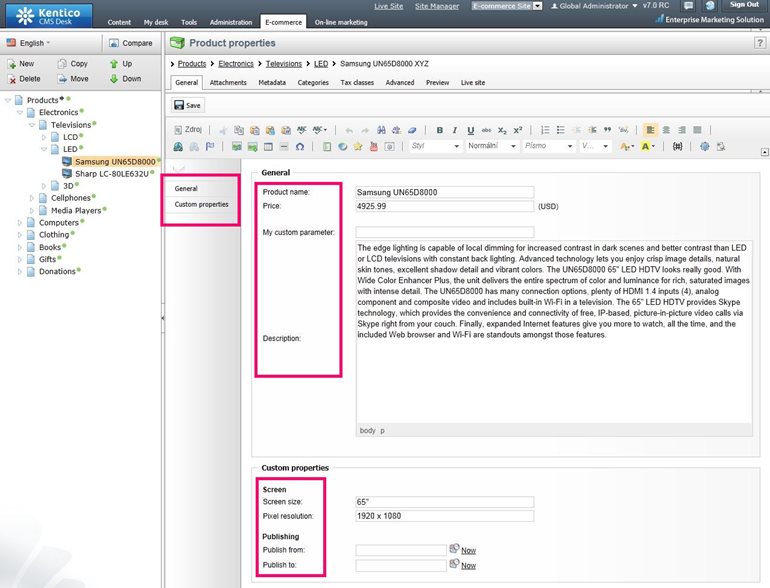The image size is (770, 588).
Task: Insert a bulleted list
Action: (x=561, y=130)
